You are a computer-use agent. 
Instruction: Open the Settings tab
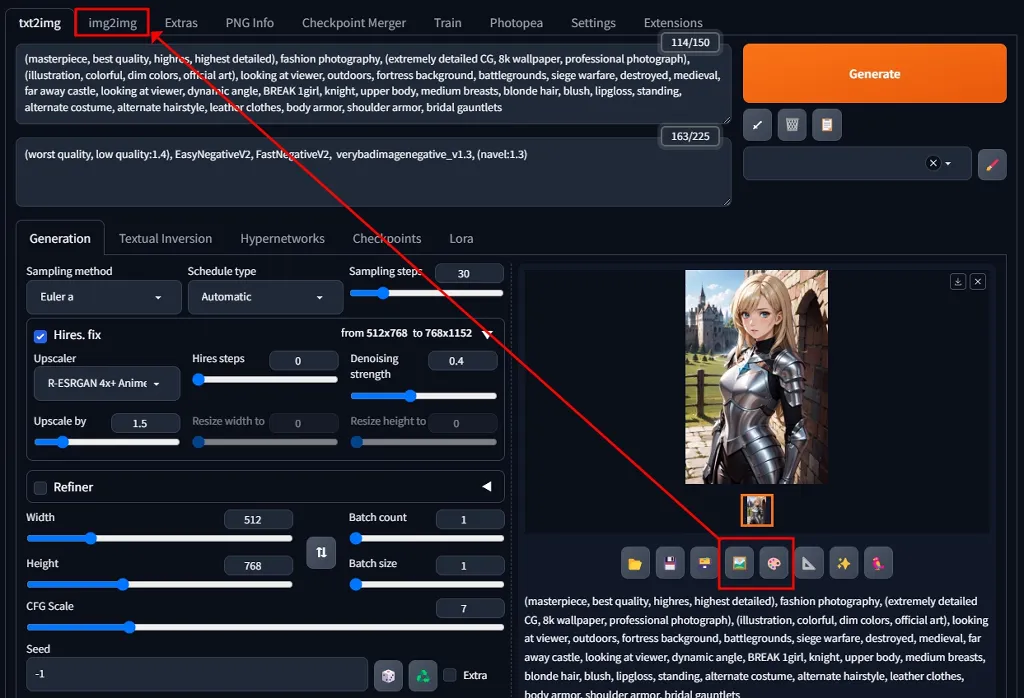tap(593, 23)
